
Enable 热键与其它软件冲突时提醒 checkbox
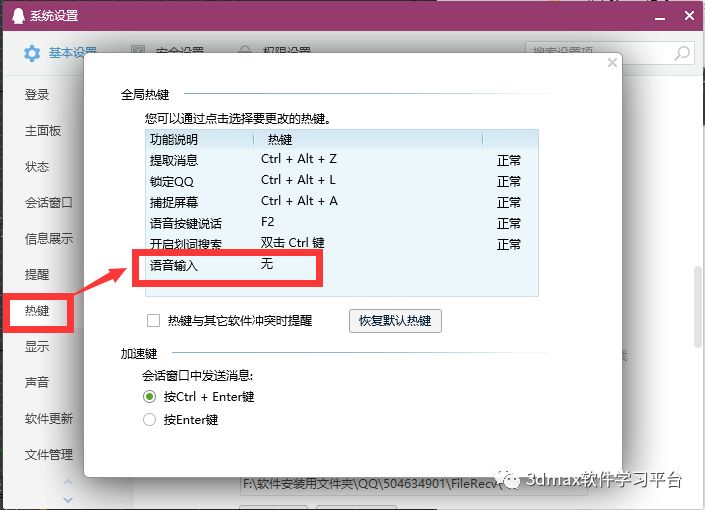153,321
